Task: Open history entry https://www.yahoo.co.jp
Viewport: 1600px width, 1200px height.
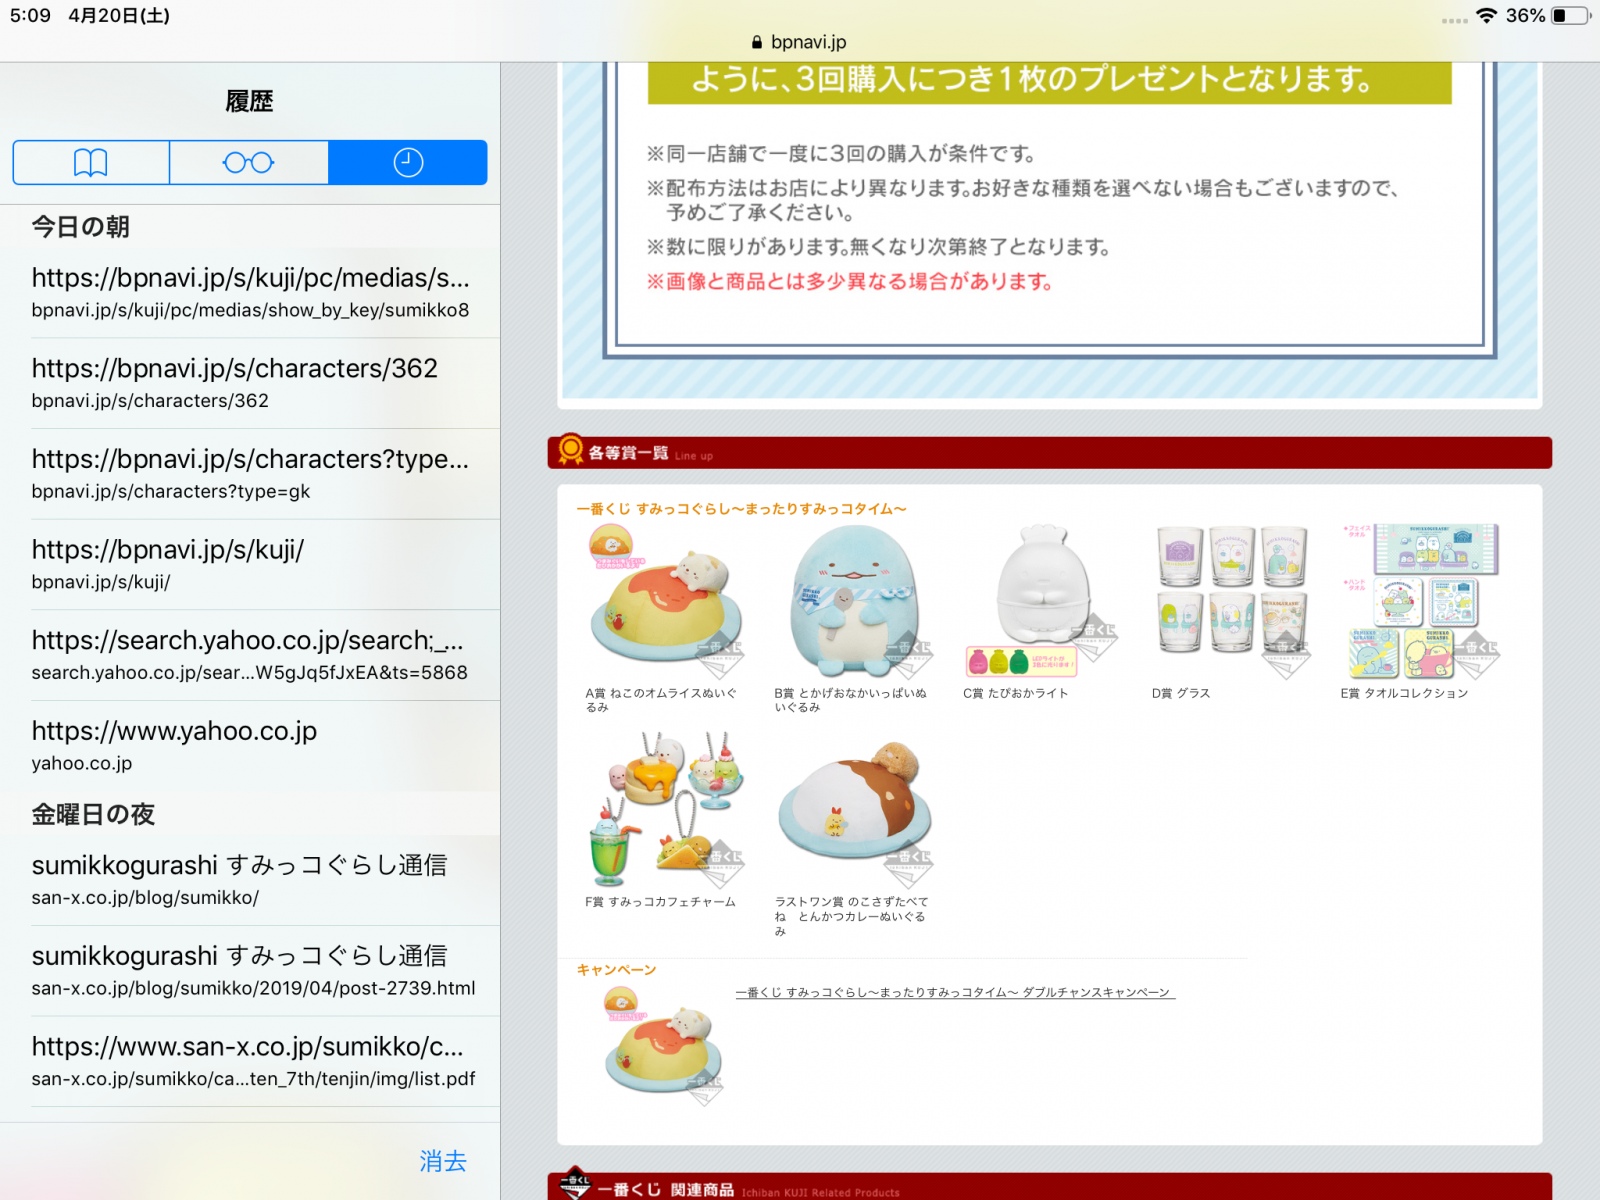Action: tap(250, 746)
